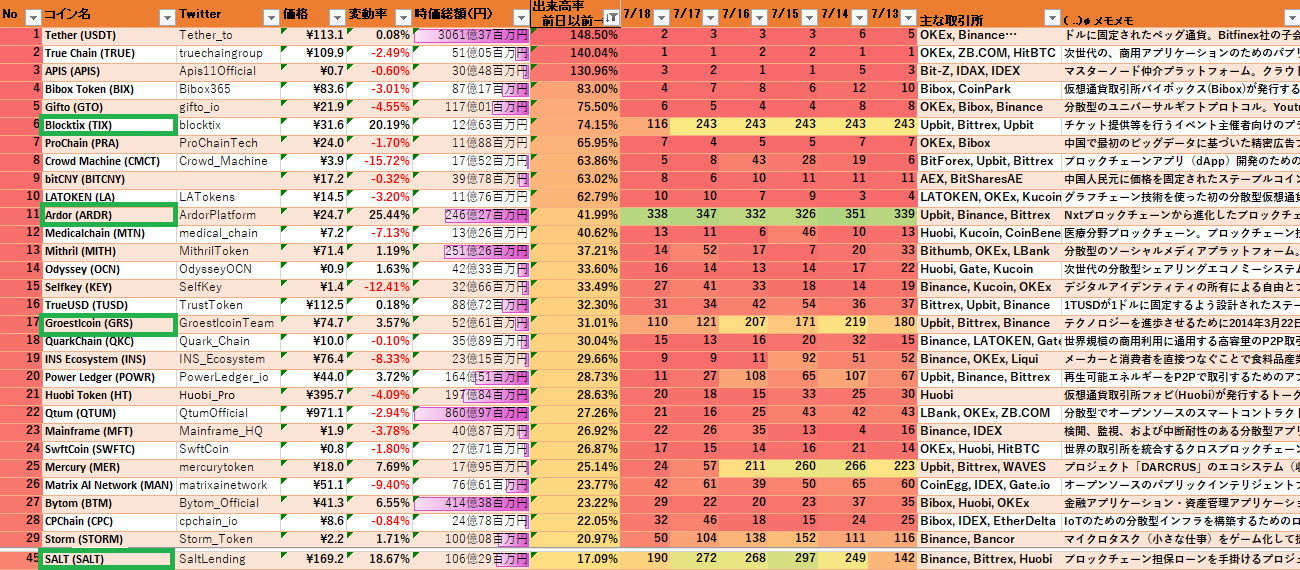Image resolution: width=1300 pixels, height=570 pixels.
Task: Select the Ardor (ARDR) coin name cell
Action: tap(107, 215)
